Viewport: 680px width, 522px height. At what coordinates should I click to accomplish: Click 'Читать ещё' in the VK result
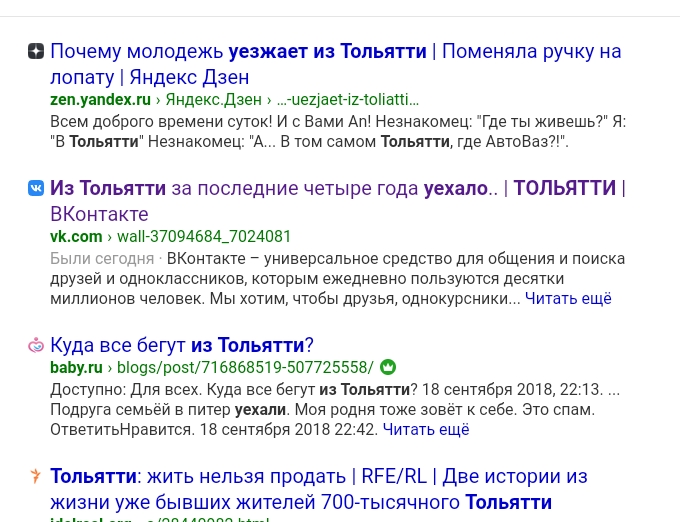pos(568,298)
